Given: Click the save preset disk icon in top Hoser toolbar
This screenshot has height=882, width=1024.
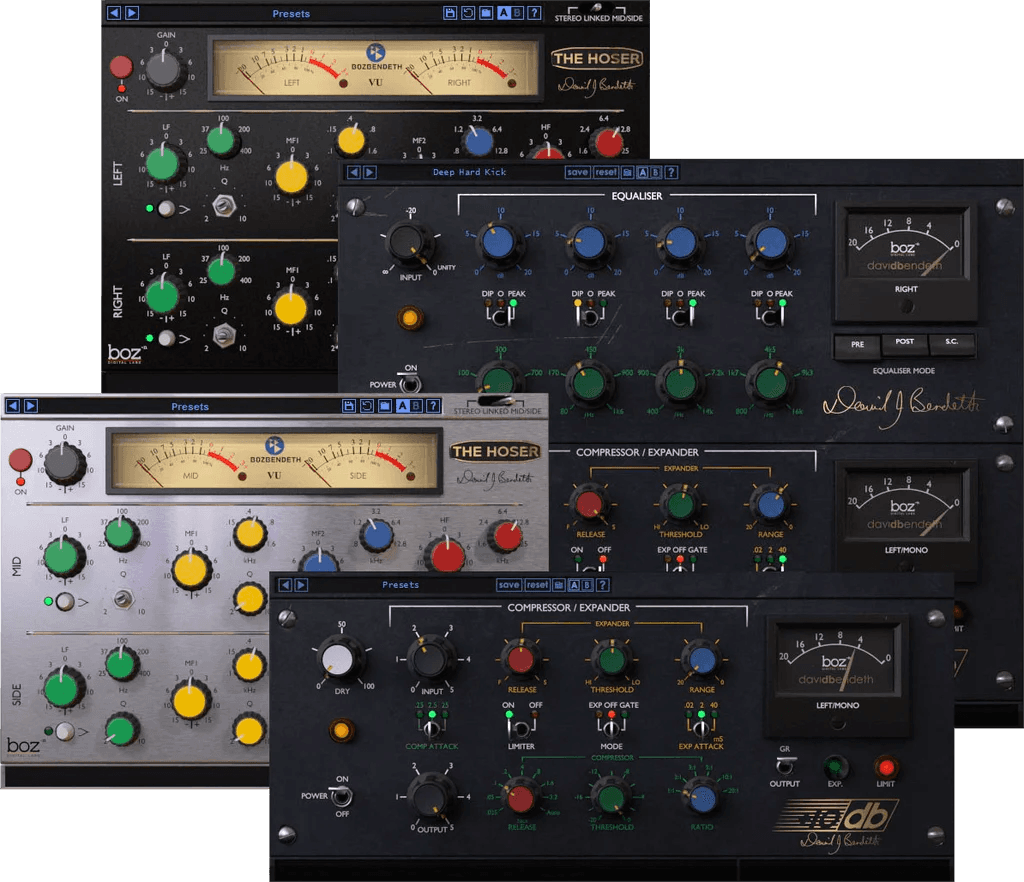Looking at the screenshot, I should 450,14.
